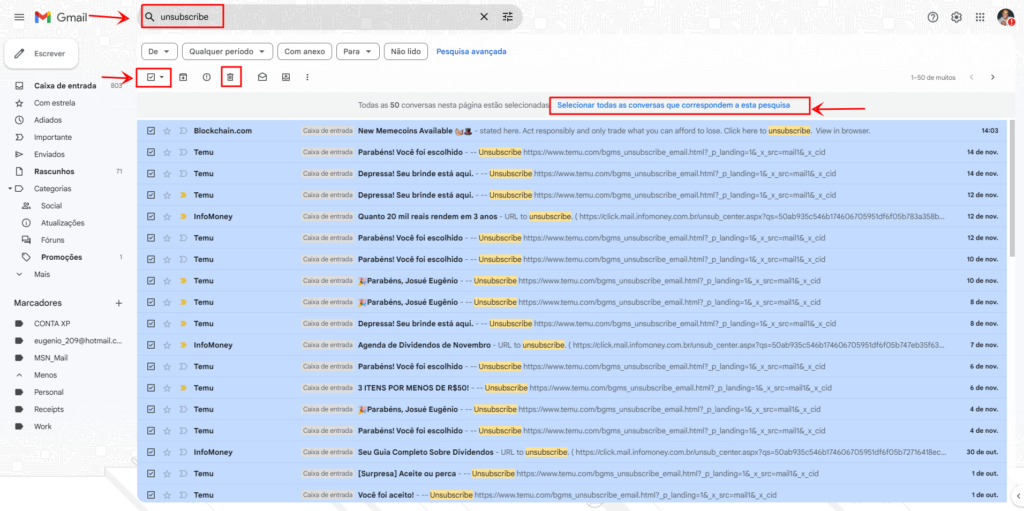Viewport: 1024px width, 511px height.
Task: Uncheck the Quanto 20 mil reais email
Action: 151,216
